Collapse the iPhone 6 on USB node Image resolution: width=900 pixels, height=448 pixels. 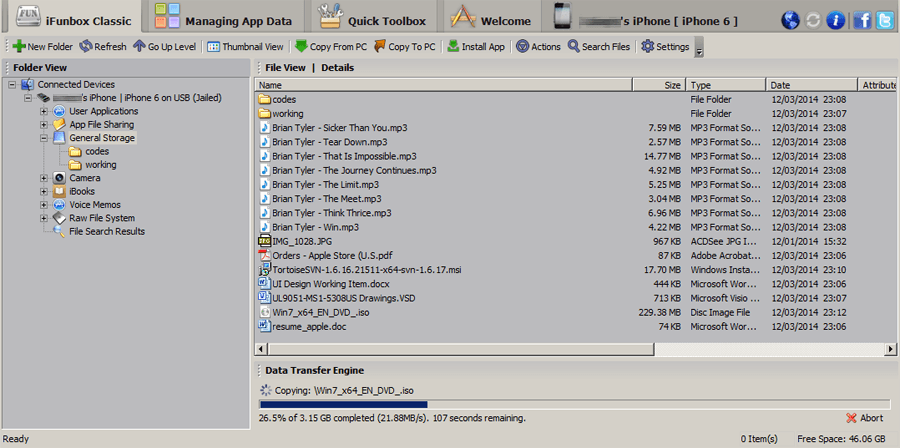click(x=28, y=98)
